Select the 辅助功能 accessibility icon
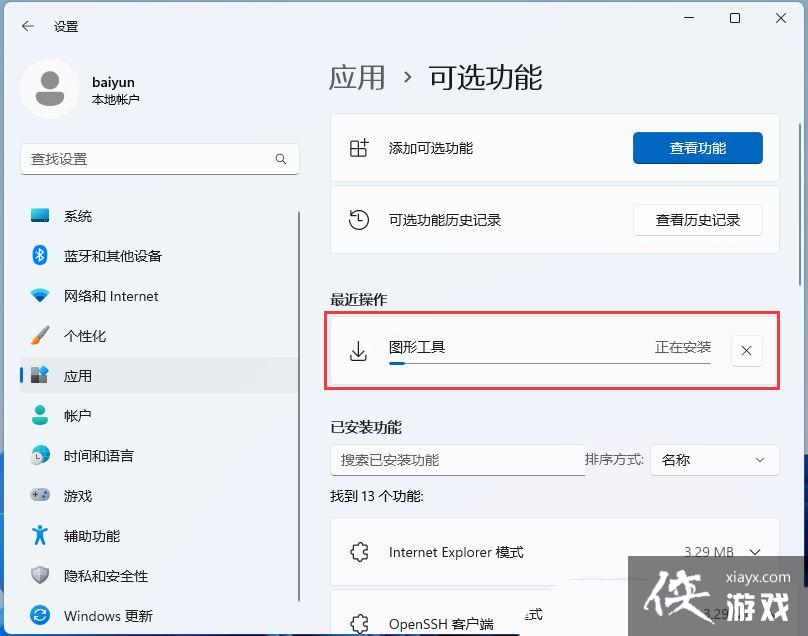This screenshot has height=636, width=808. (x=38, y=536)
